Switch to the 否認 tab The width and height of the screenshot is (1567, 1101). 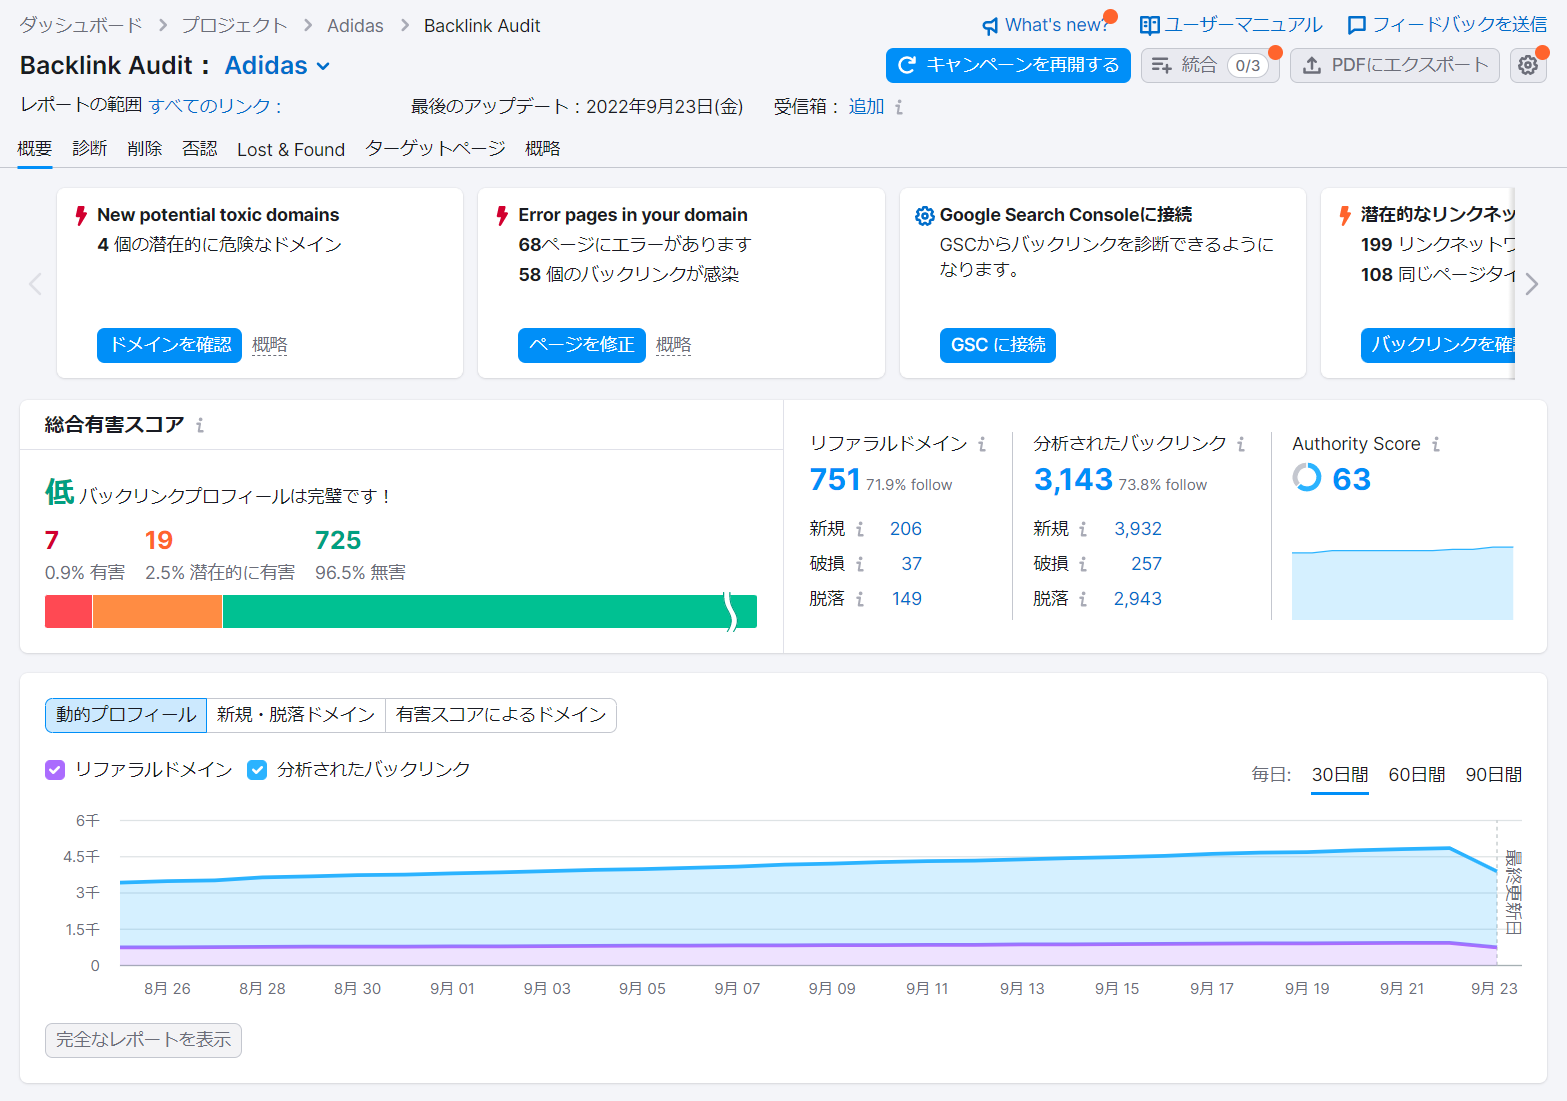coord(200,149)
